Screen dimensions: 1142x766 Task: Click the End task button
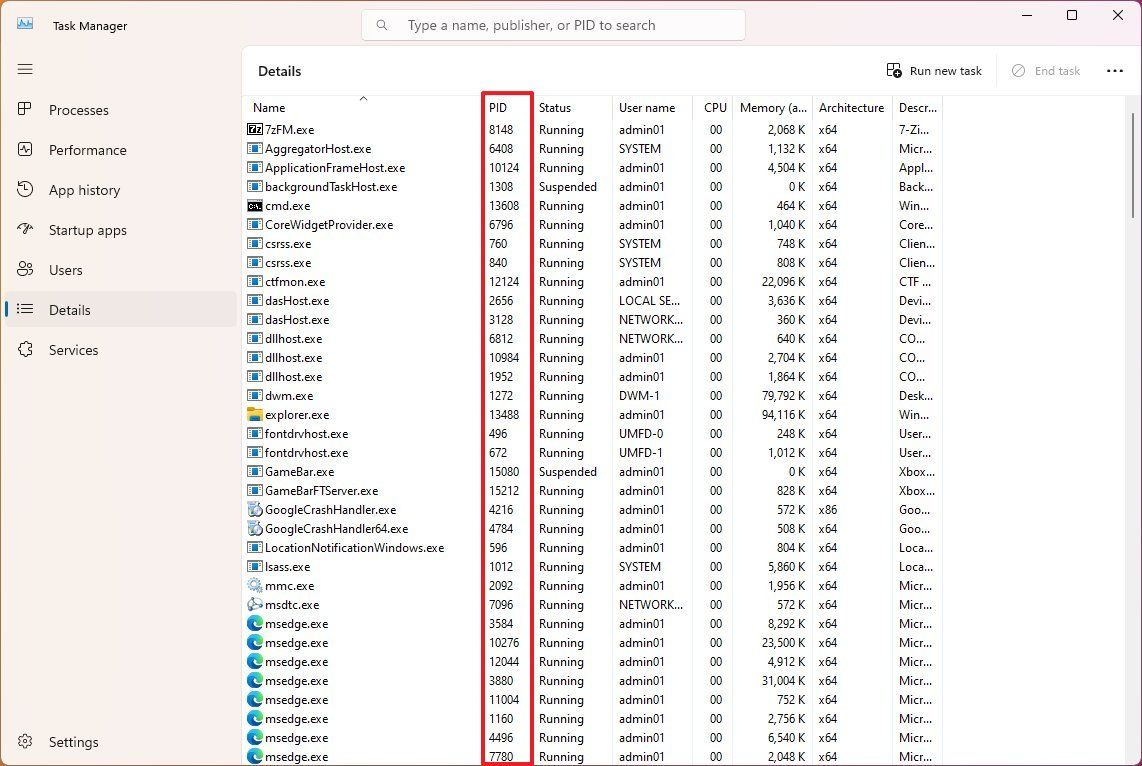(1047, 70)
